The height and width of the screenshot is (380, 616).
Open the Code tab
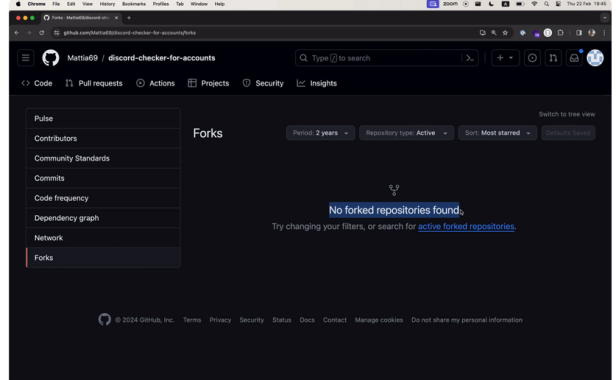37,83
